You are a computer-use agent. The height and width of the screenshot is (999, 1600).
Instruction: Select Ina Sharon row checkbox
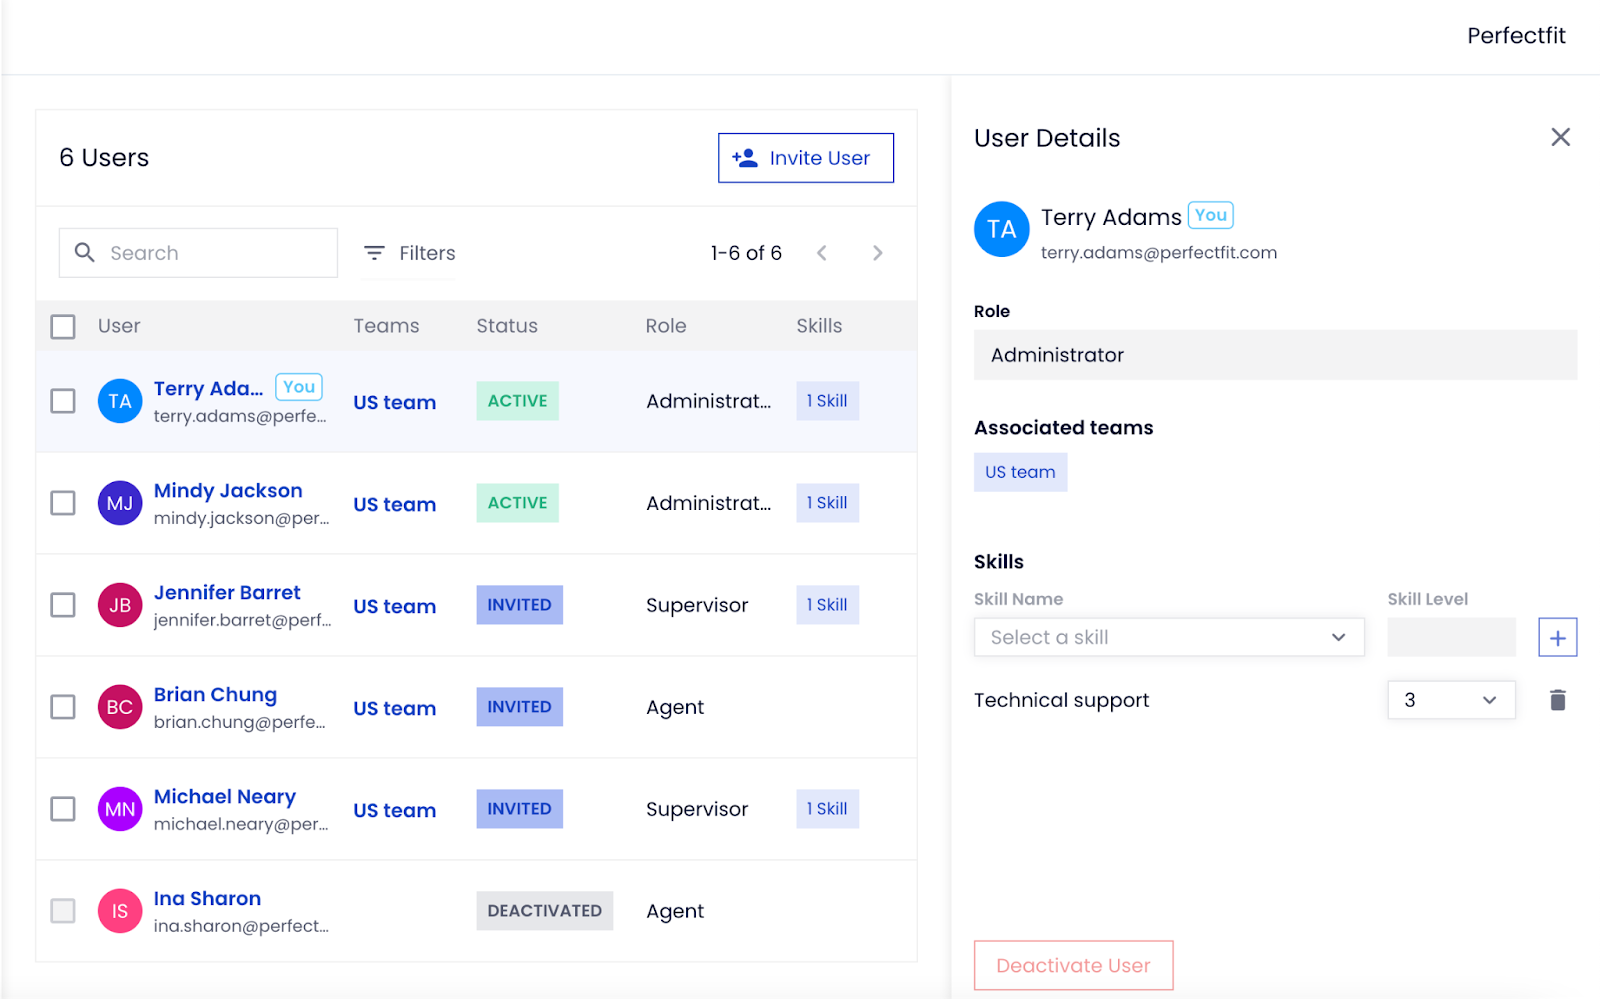click(x=63, y=911)
